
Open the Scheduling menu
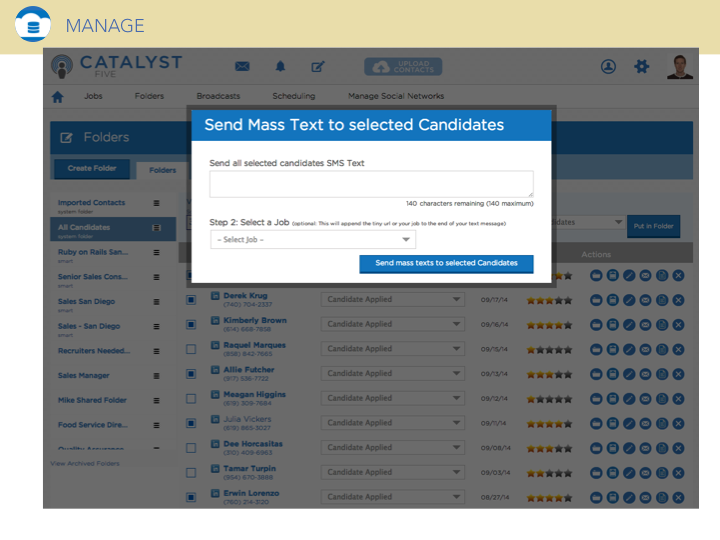(293, 96)
